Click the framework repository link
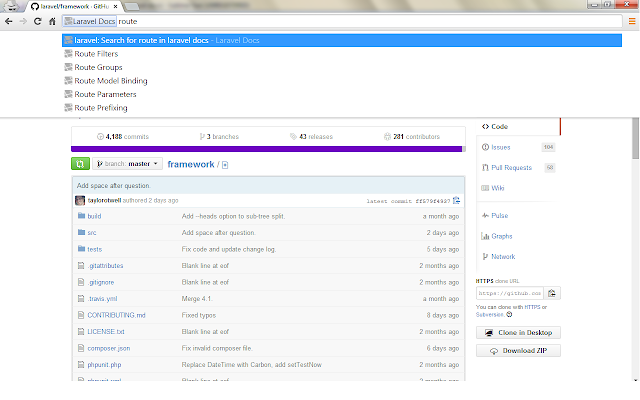Image resolution: width=640 pixels, height=400 pixels. (191, 164)
